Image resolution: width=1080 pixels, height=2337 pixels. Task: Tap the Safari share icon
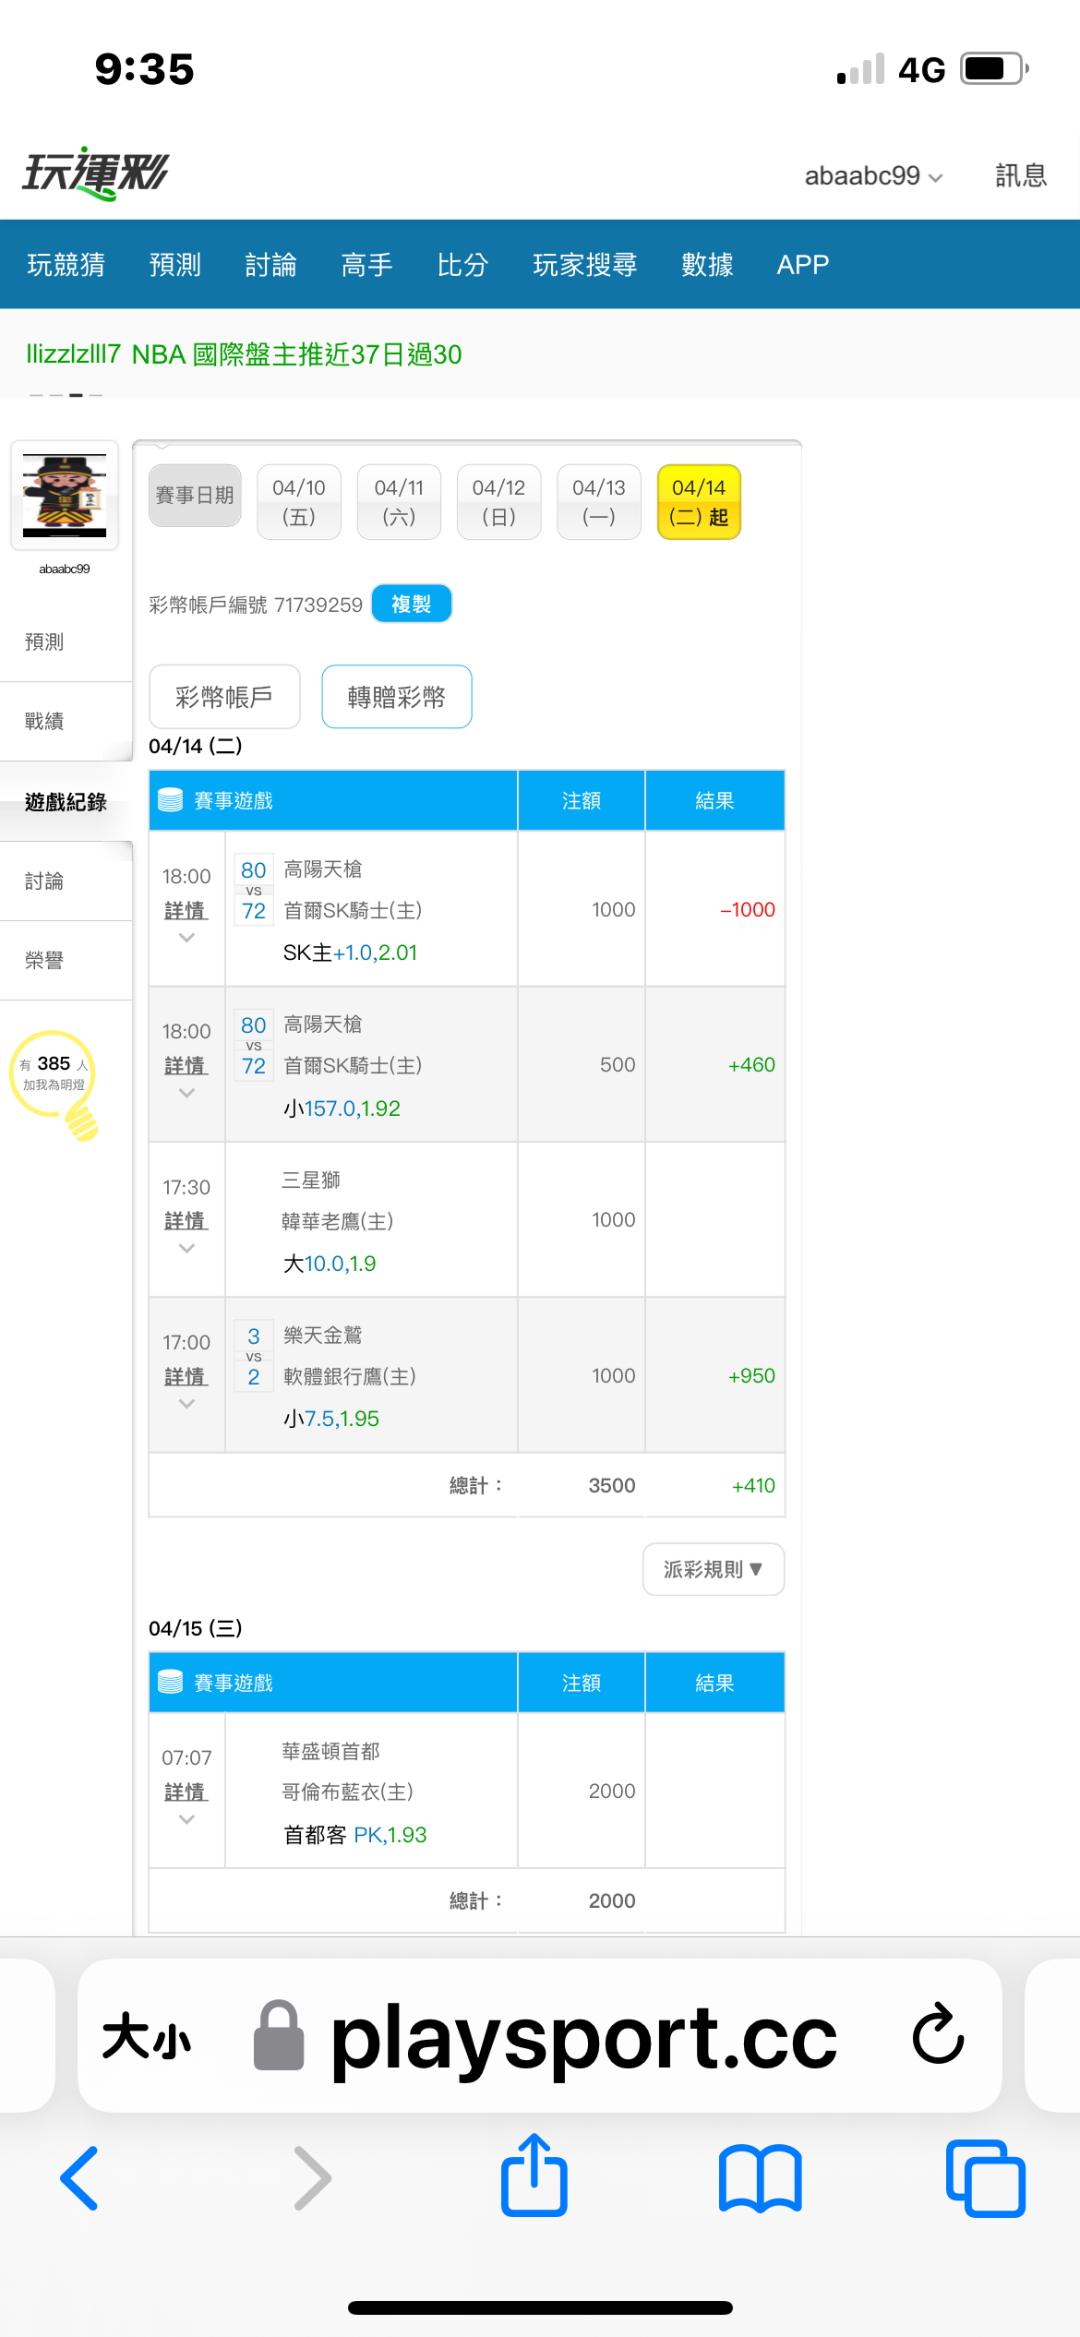(x=534, y=2176)
